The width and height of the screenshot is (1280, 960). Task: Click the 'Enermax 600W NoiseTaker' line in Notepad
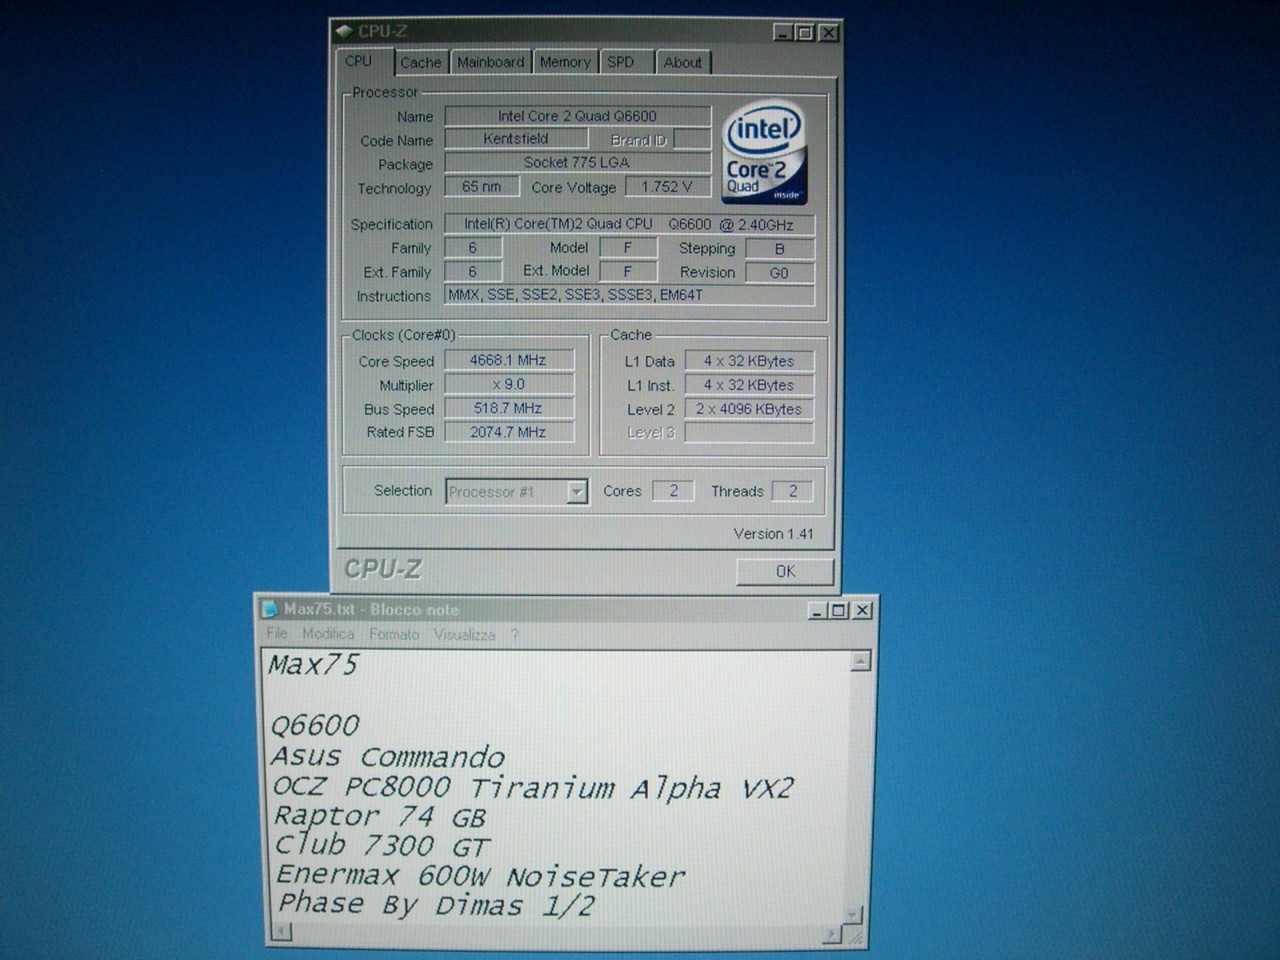coord(480,876)
